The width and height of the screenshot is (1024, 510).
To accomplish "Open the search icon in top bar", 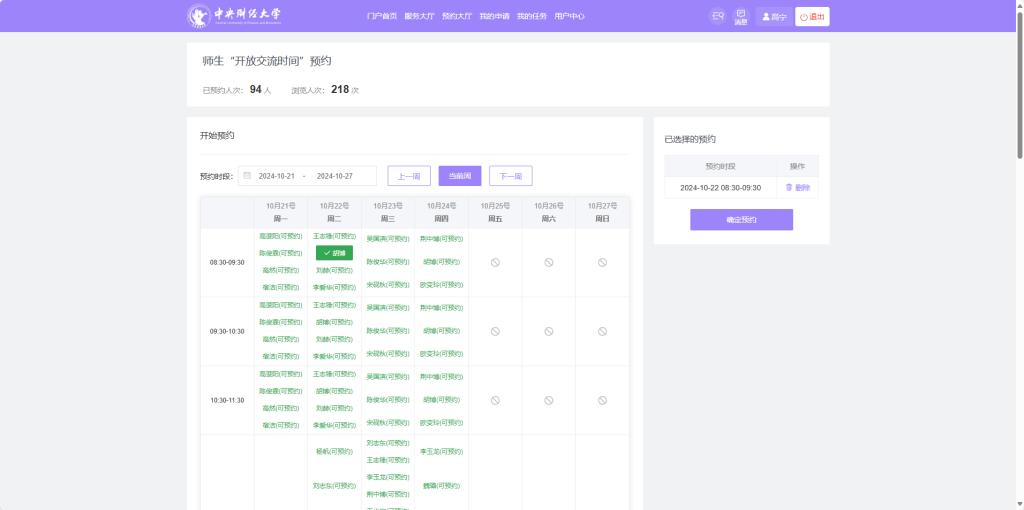I will 718,16.
